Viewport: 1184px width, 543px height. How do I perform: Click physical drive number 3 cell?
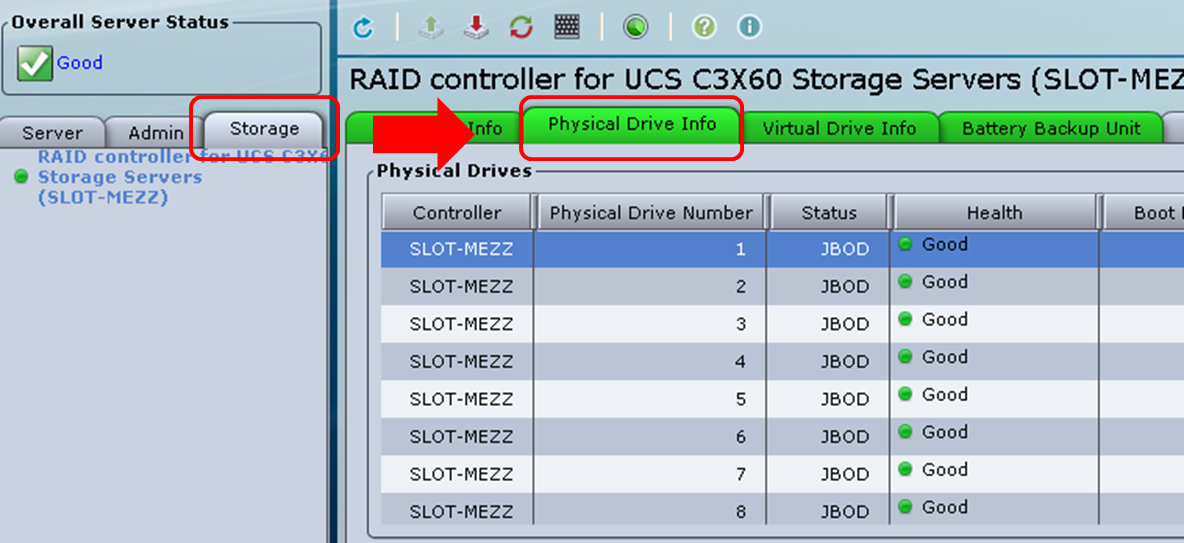650,325
